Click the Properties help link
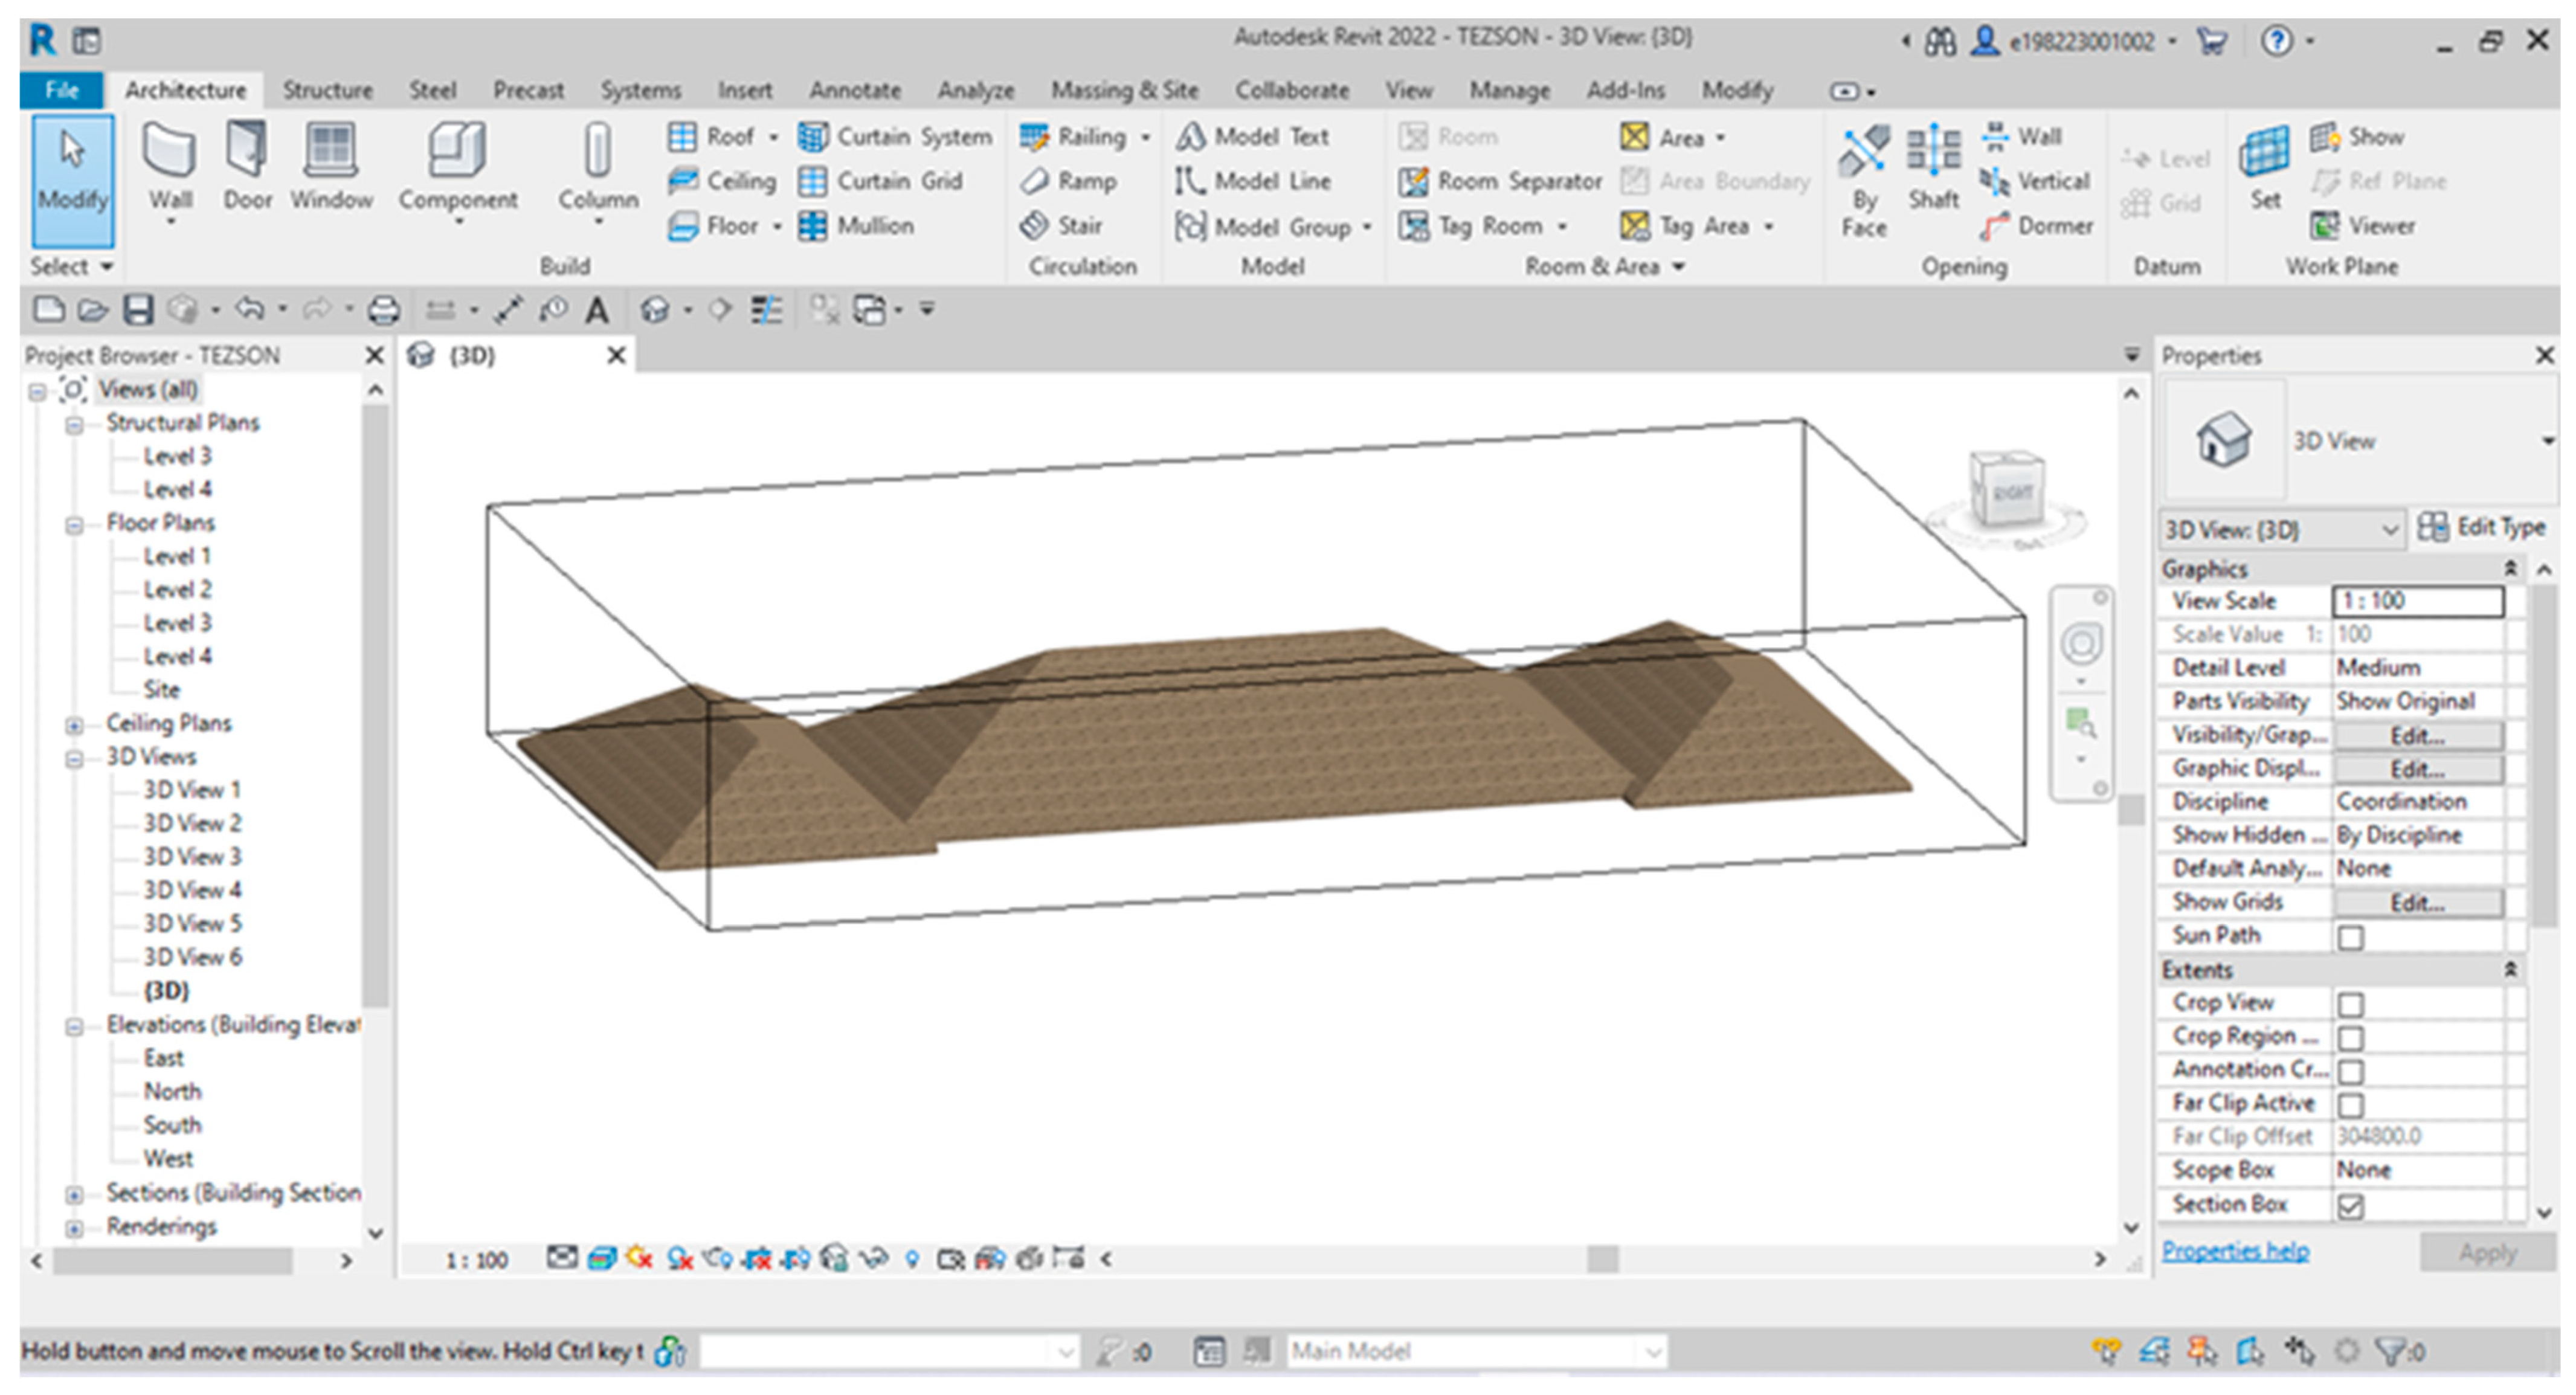The height and width of the screenshot is (1395, 2576). pyautogui.click(x=2235, y=1251)
